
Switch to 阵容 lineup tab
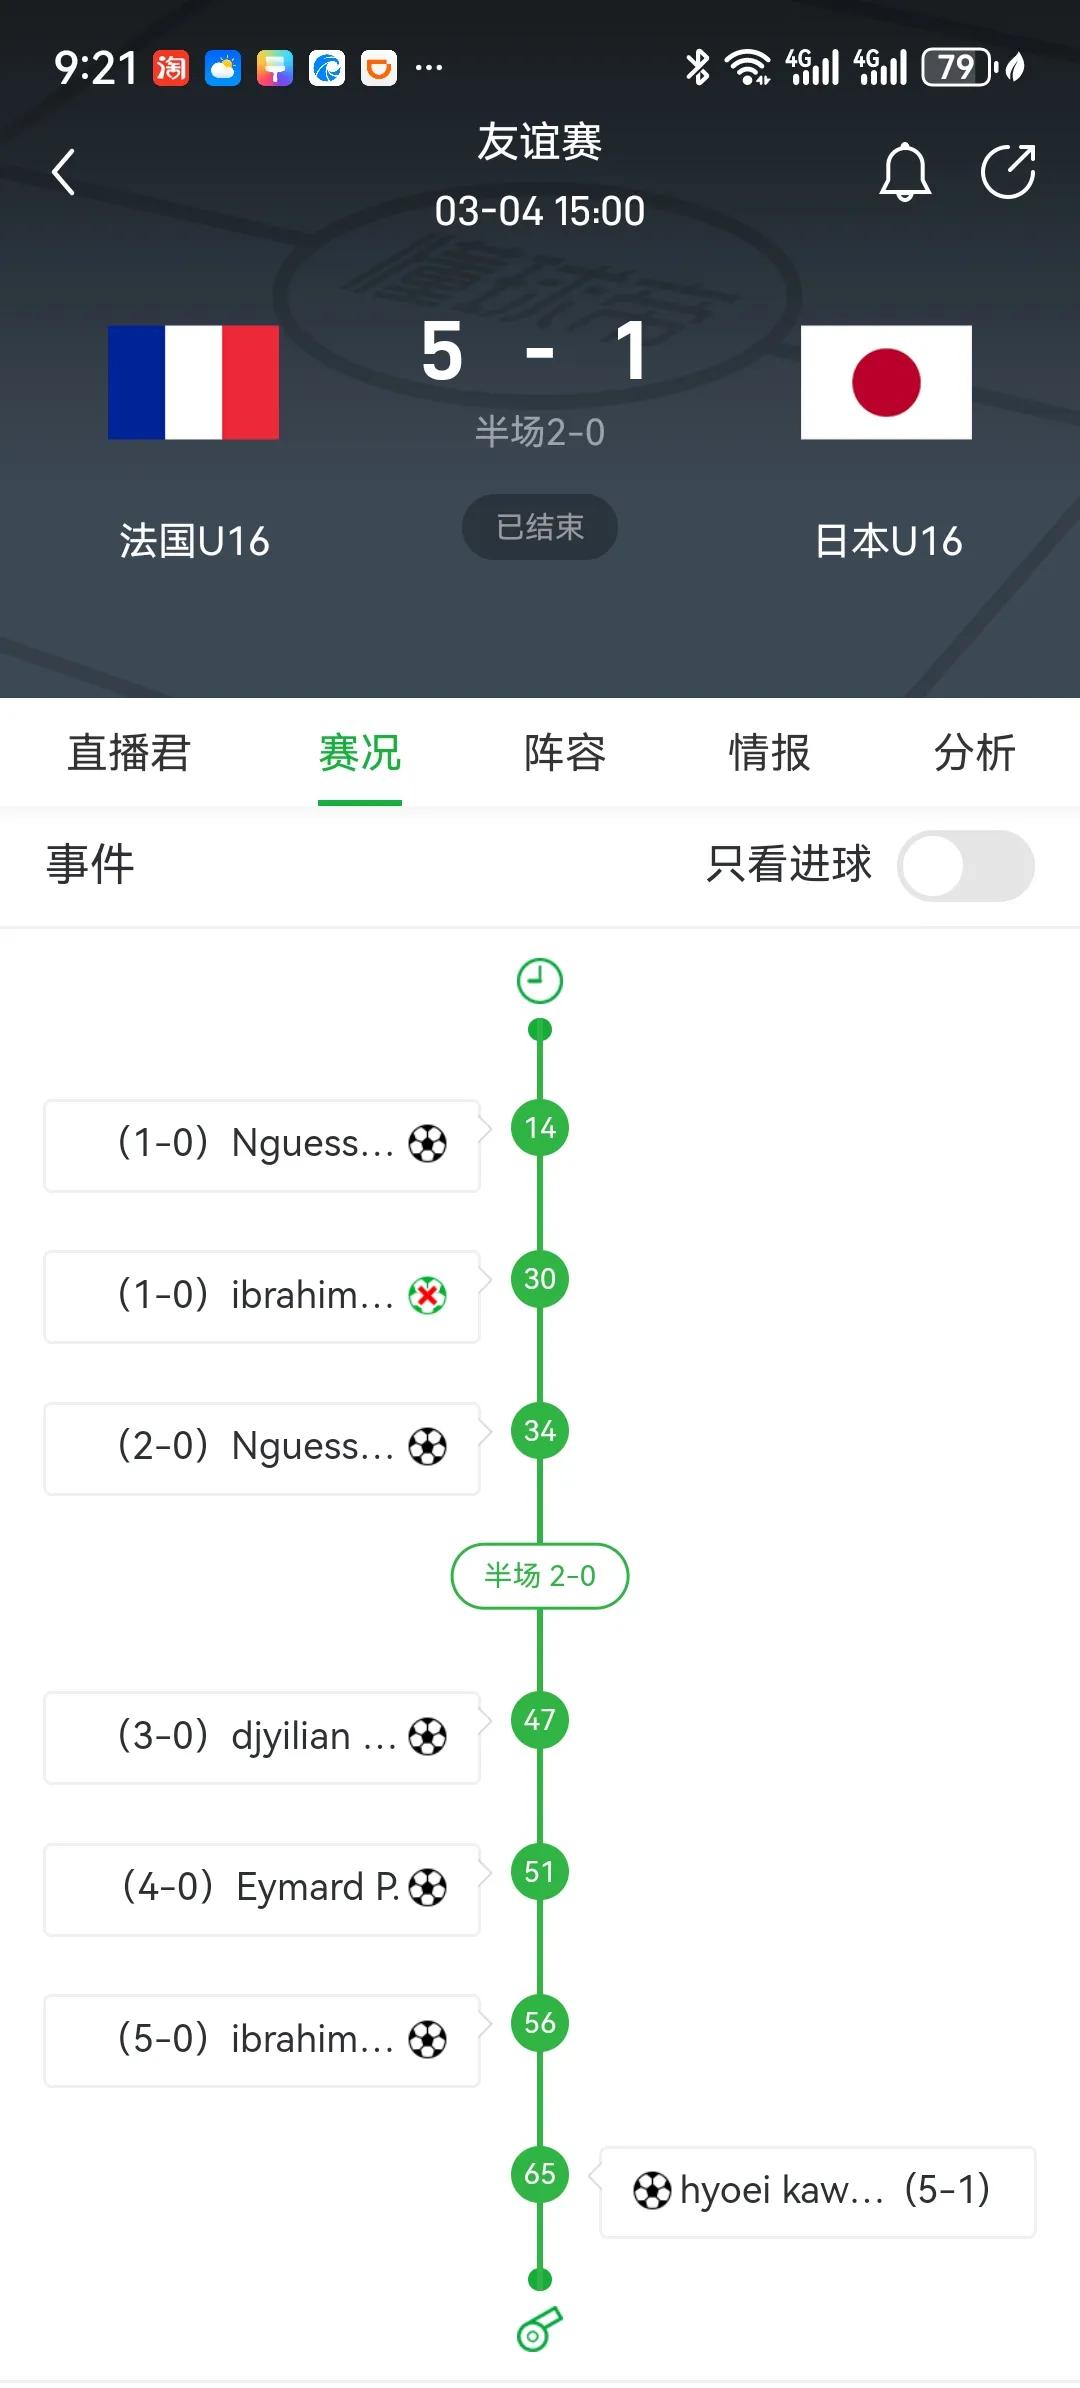(x=565, y=753)
